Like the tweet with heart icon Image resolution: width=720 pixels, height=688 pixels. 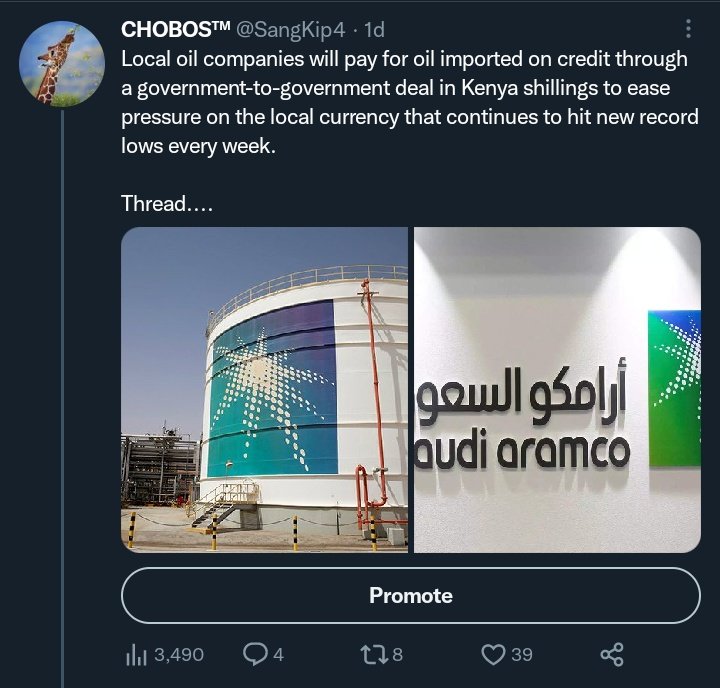click(493, 654)
